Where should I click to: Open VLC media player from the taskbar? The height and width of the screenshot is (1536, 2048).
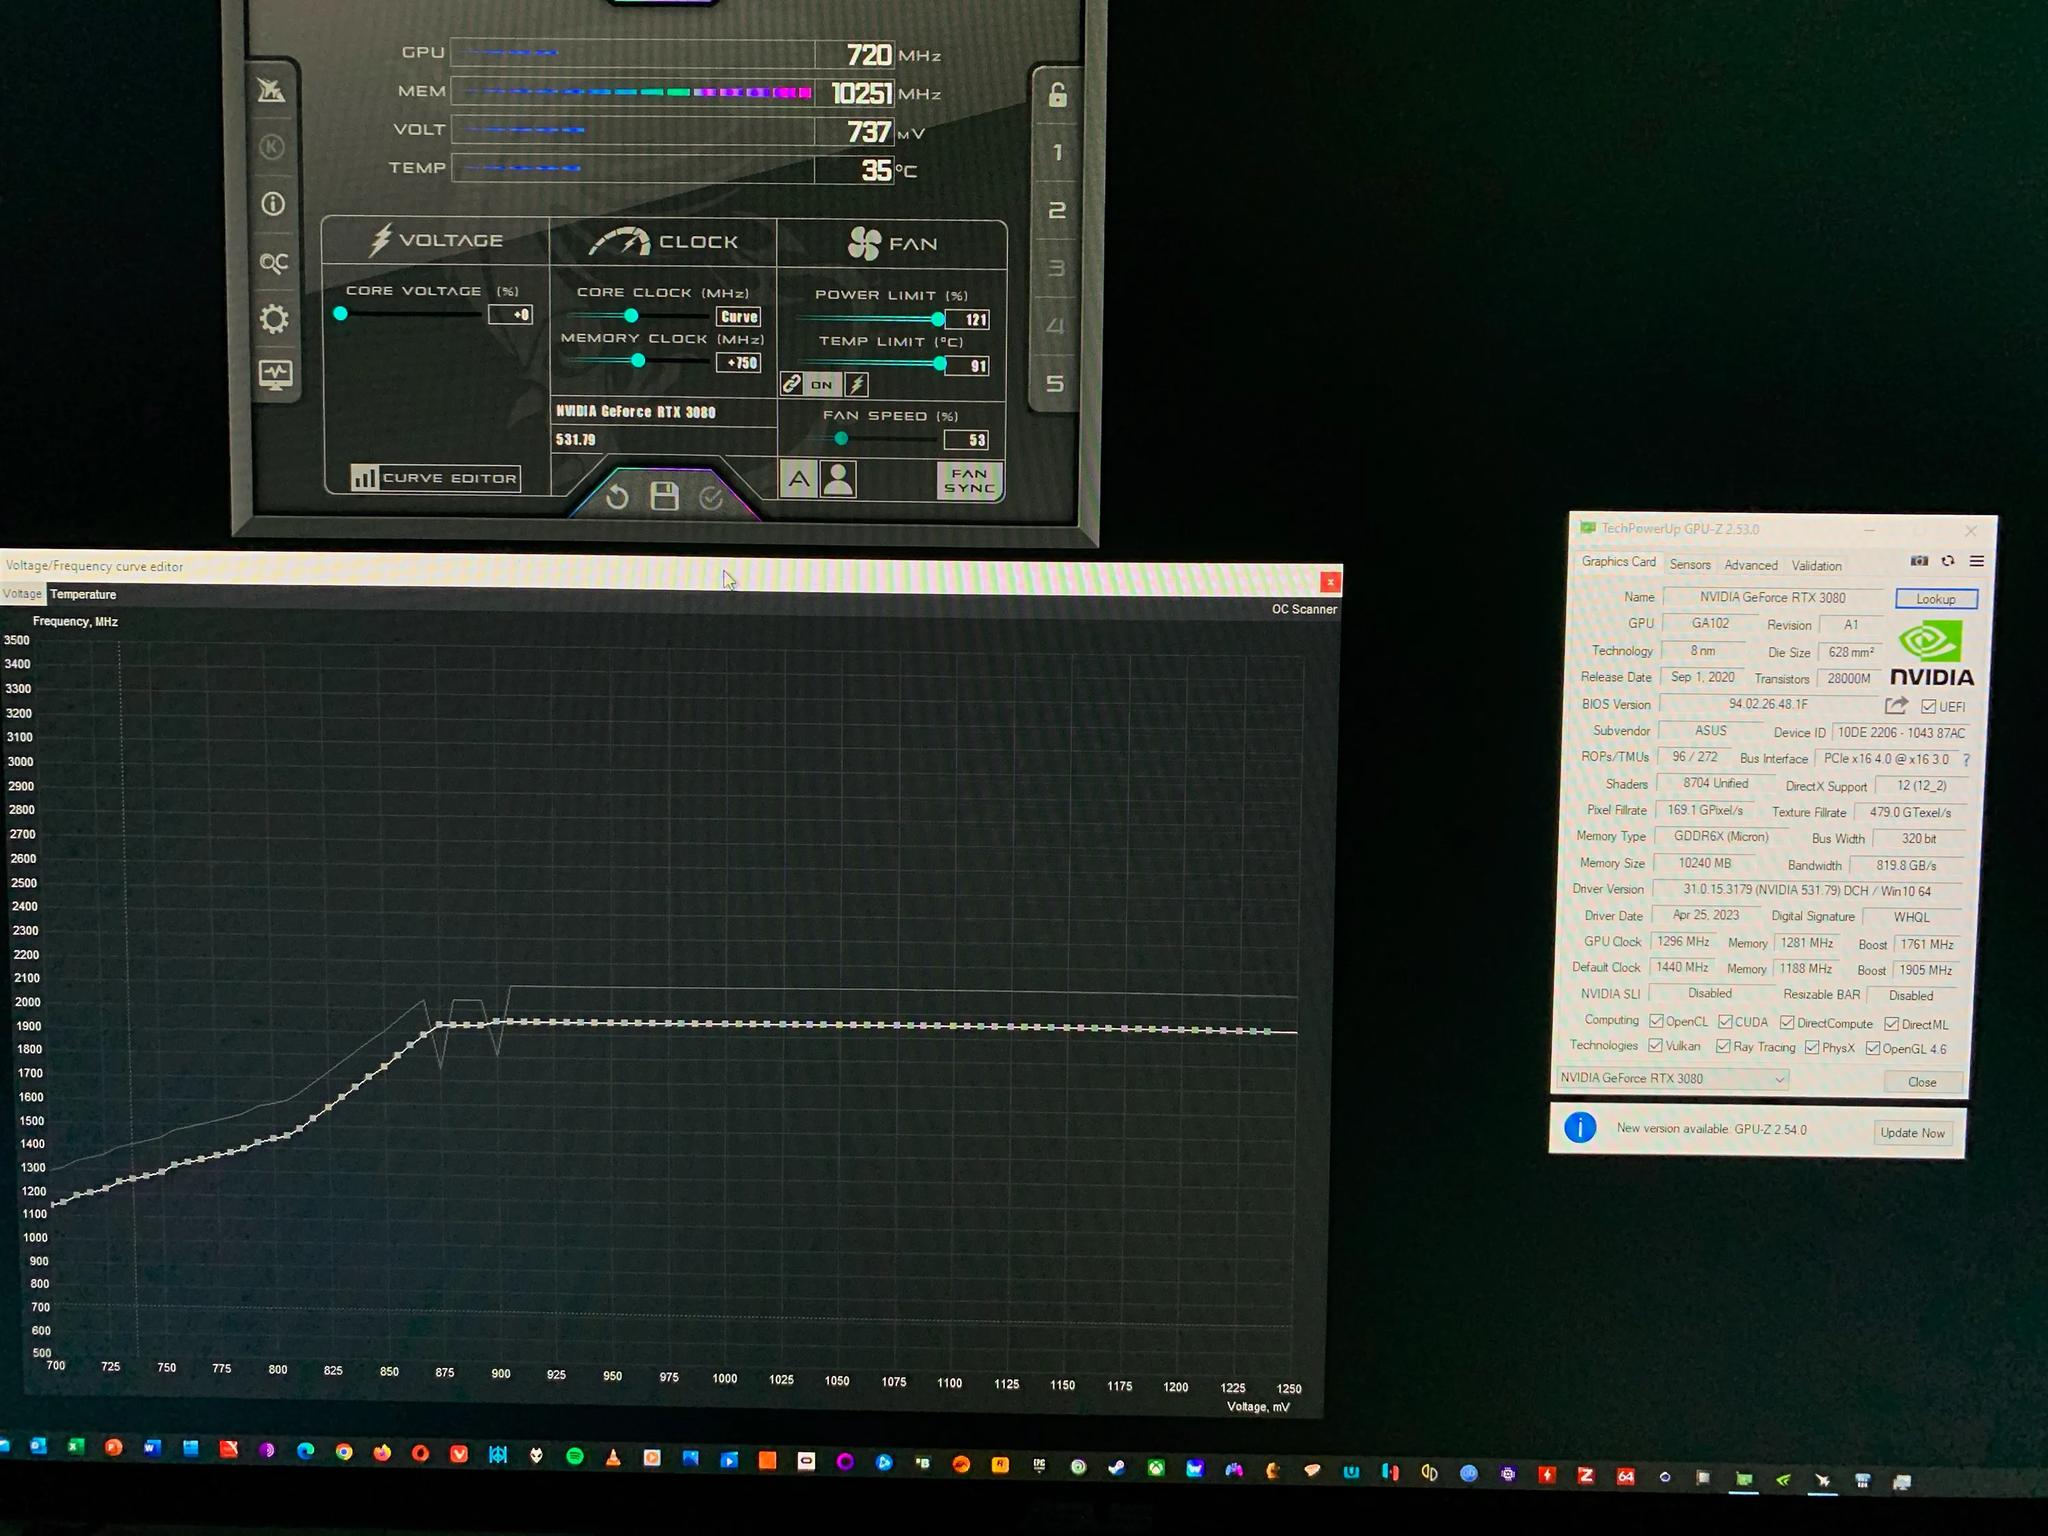[x=613, y=1457]
